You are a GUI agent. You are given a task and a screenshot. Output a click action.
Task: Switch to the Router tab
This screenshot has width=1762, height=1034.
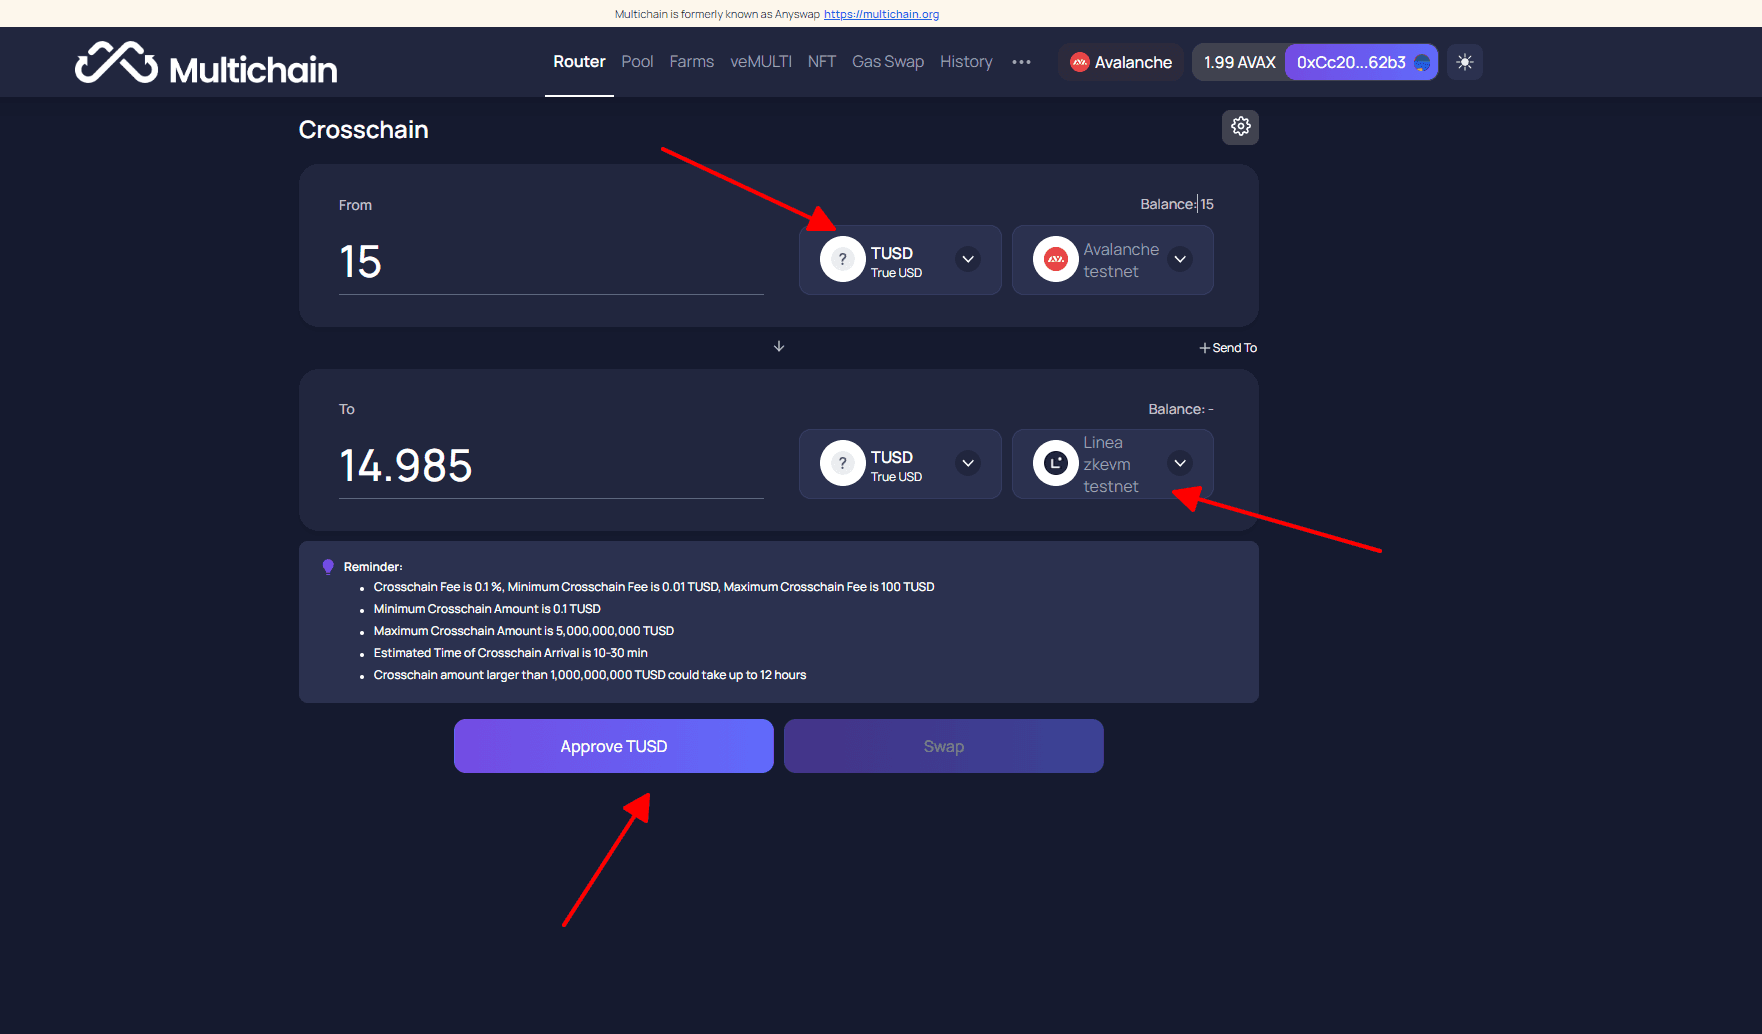[579, 62]
